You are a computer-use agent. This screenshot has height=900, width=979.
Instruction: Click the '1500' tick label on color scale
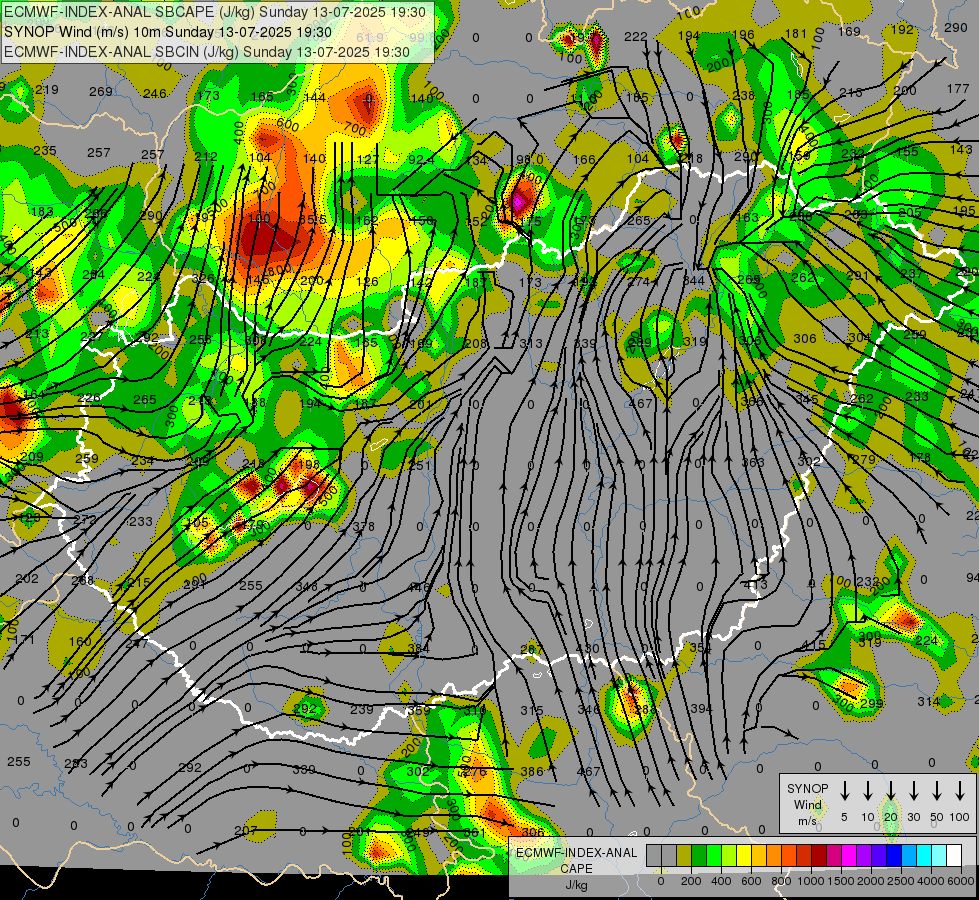pyautogui.click(x=840, y=881)
